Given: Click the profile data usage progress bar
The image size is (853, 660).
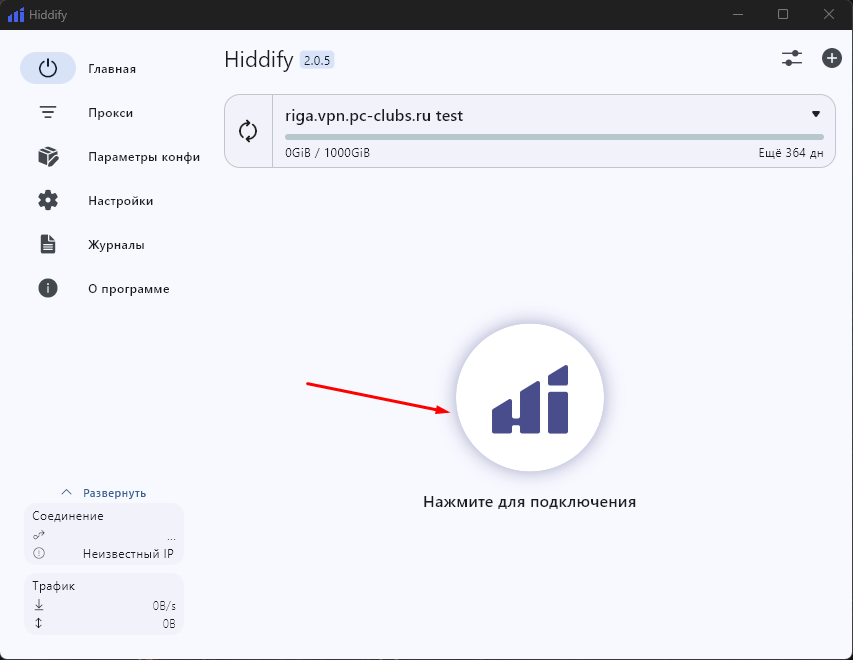Looking at the screenshot, I should 554,137.
